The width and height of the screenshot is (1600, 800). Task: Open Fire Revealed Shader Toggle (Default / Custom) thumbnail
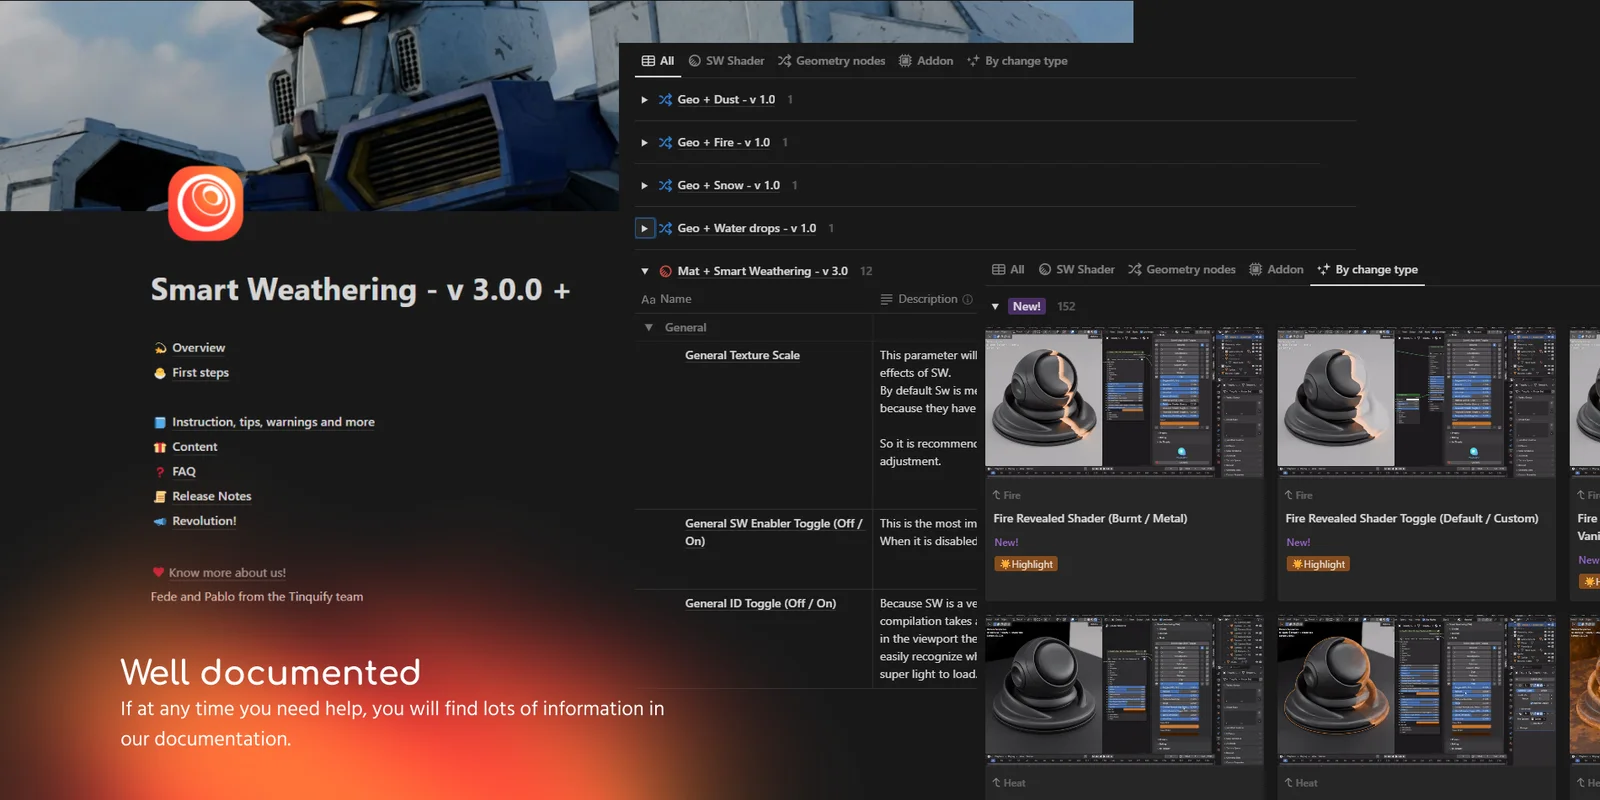(x=1416, y=401)
